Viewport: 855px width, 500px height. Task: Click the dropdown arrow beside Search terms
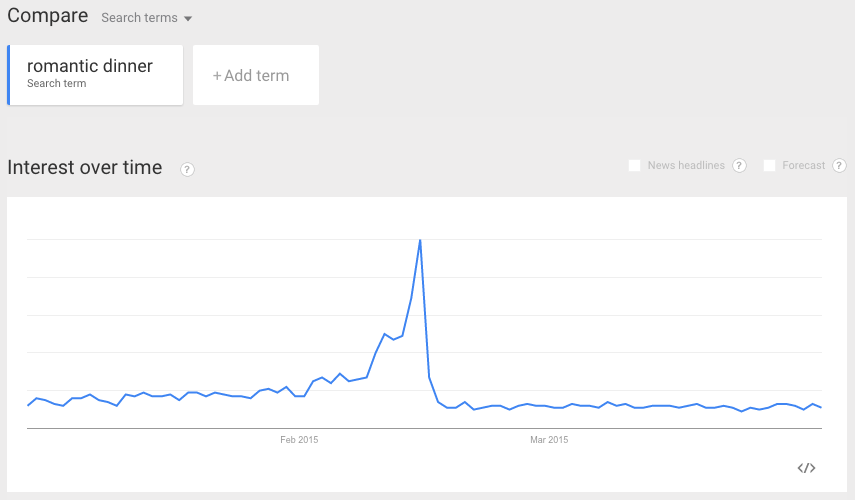(x=188, y=19)
